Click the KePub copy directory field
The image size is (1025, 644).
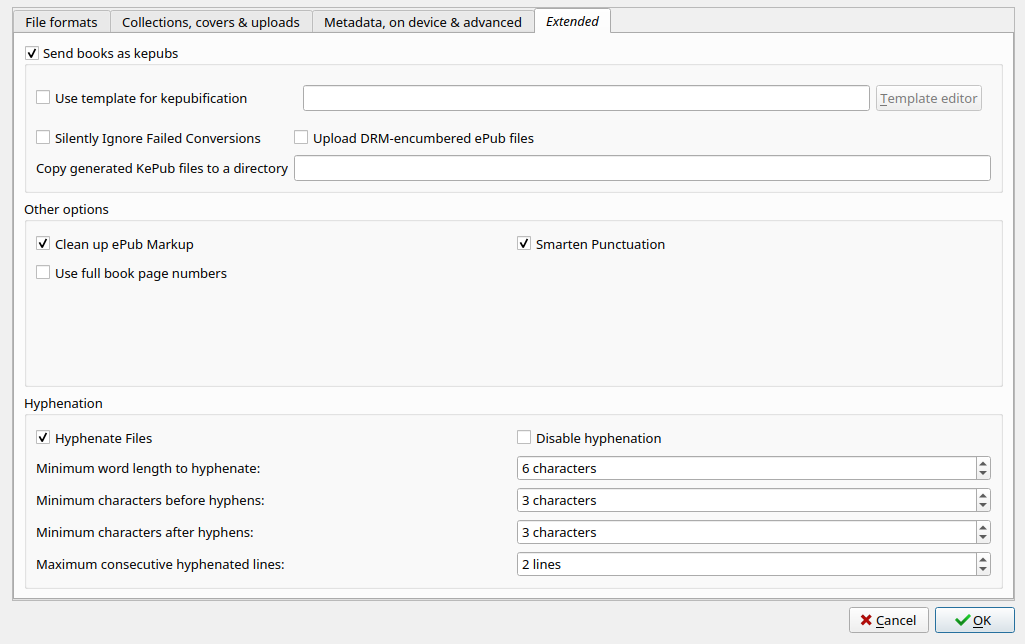[x=642, y=168]
